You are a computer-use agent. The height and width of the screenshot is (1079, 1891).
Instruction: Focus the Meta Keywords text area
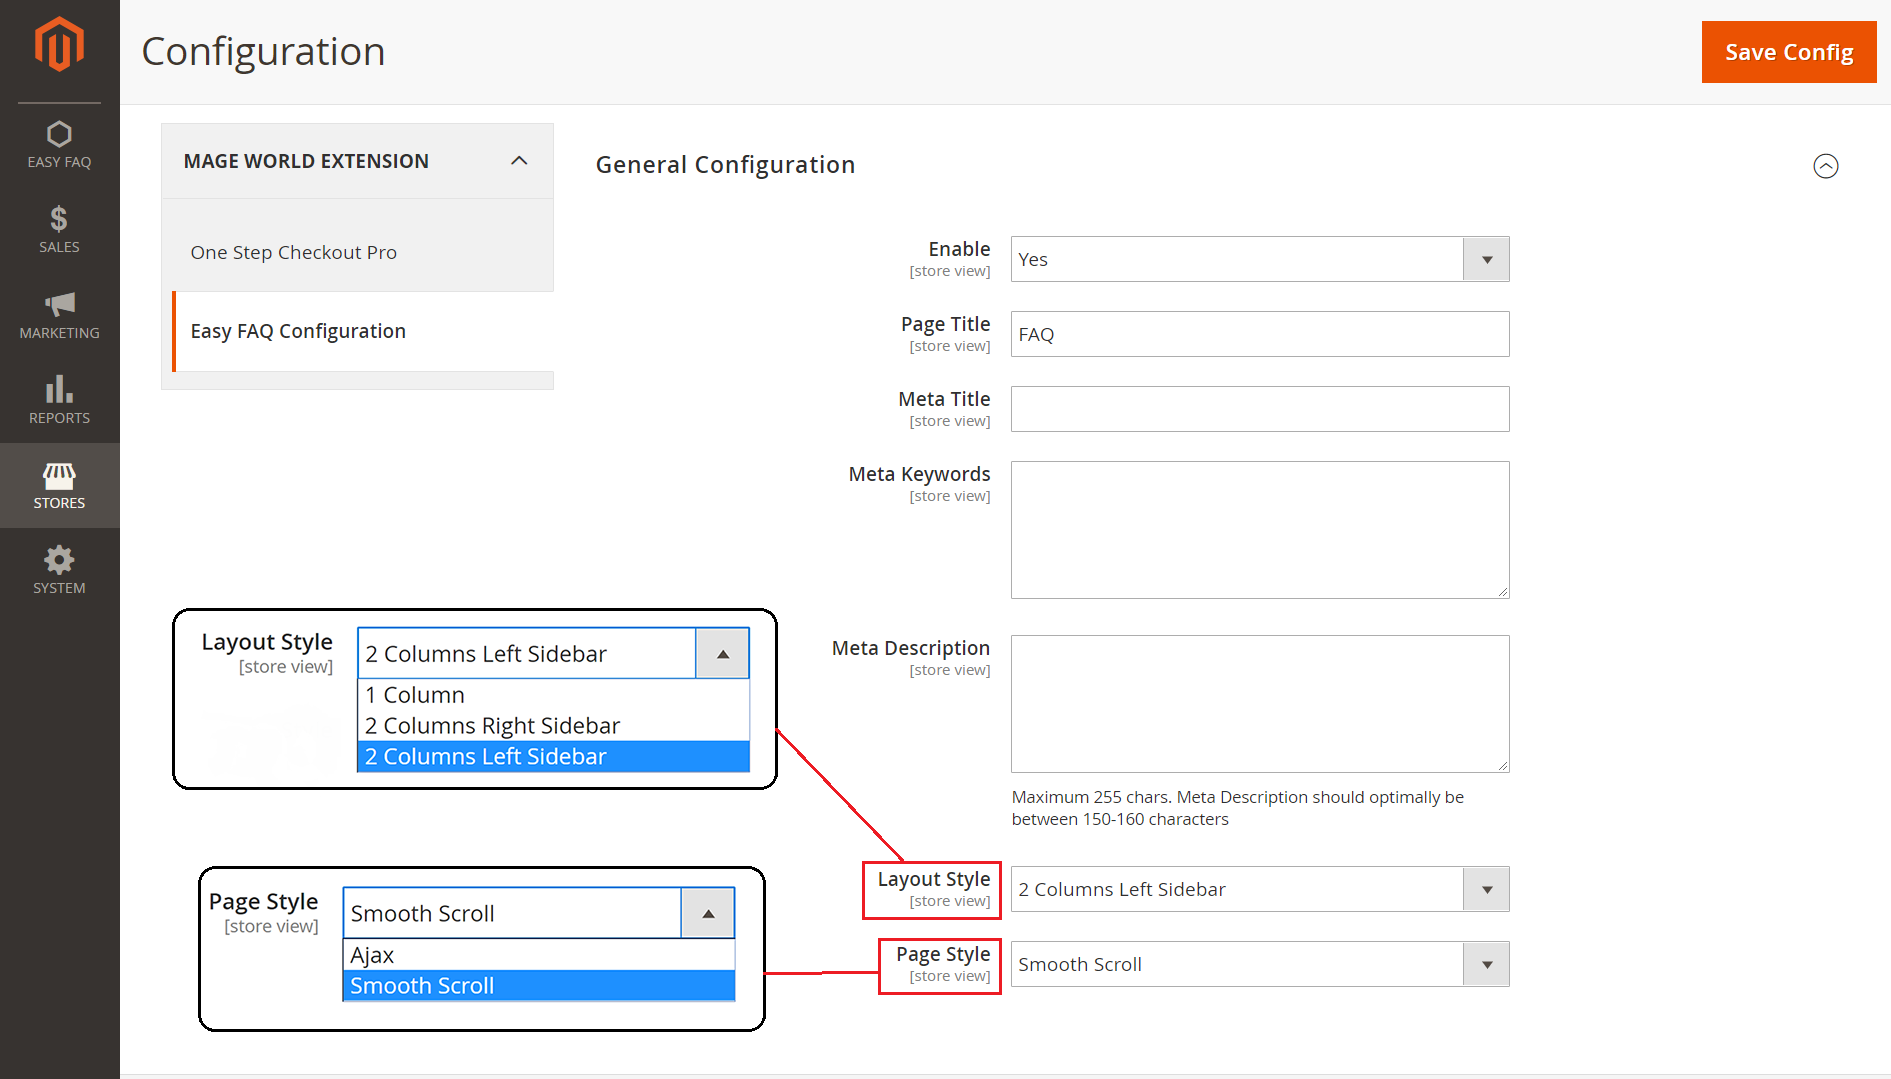coord(1260,530)
